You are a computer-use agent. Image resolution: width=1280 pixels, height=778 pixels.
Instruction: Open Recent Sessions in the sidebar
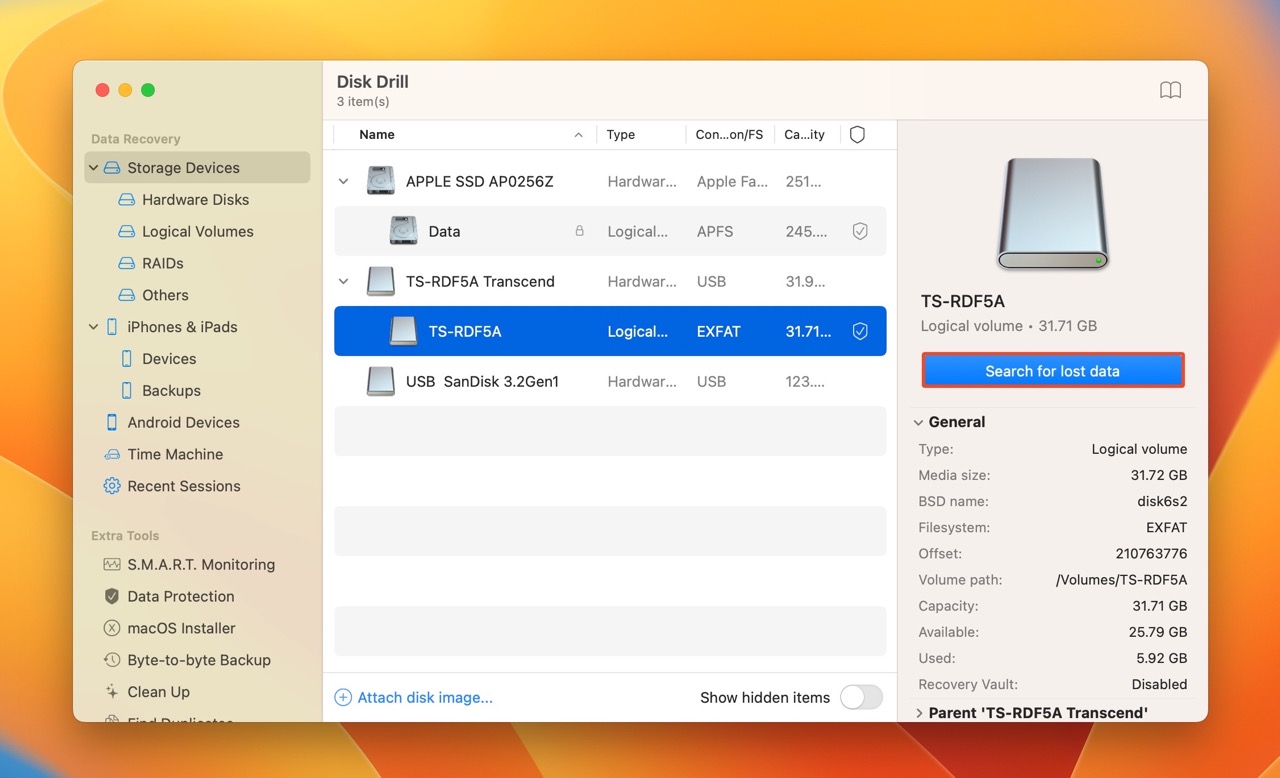point(184,486)
